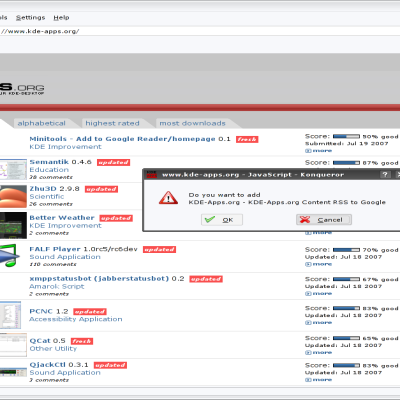This screenshot has width=400, height=400.
Task: Expand more for QCat entry
Action: click(x=319, y=352)
